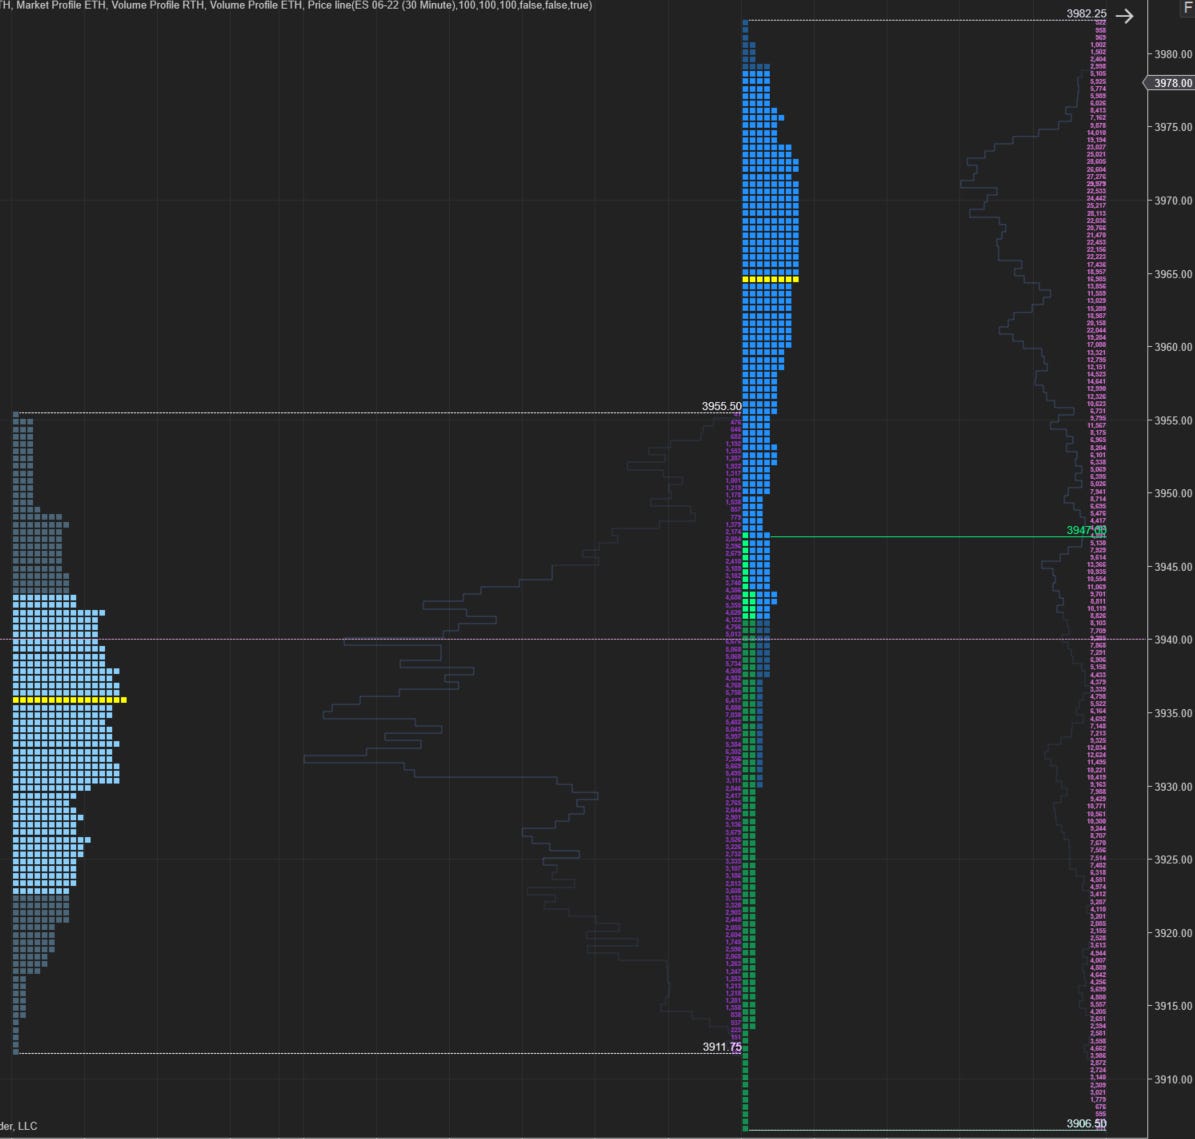Viewport: 1195px width, 1139px height.
Task: Click the 3930.00 price axis label
Action: [1173, 786]
